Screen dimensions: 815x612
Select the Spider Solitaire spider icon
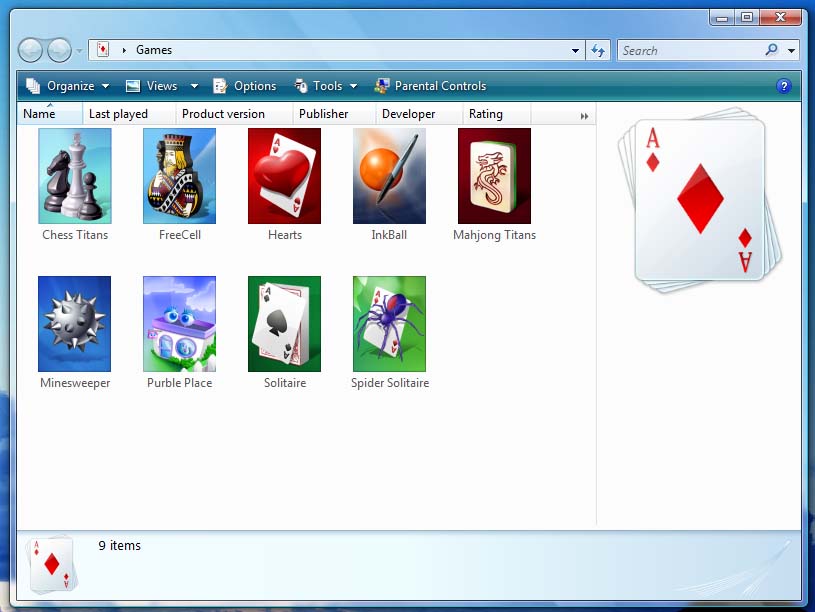pos(389,323)
